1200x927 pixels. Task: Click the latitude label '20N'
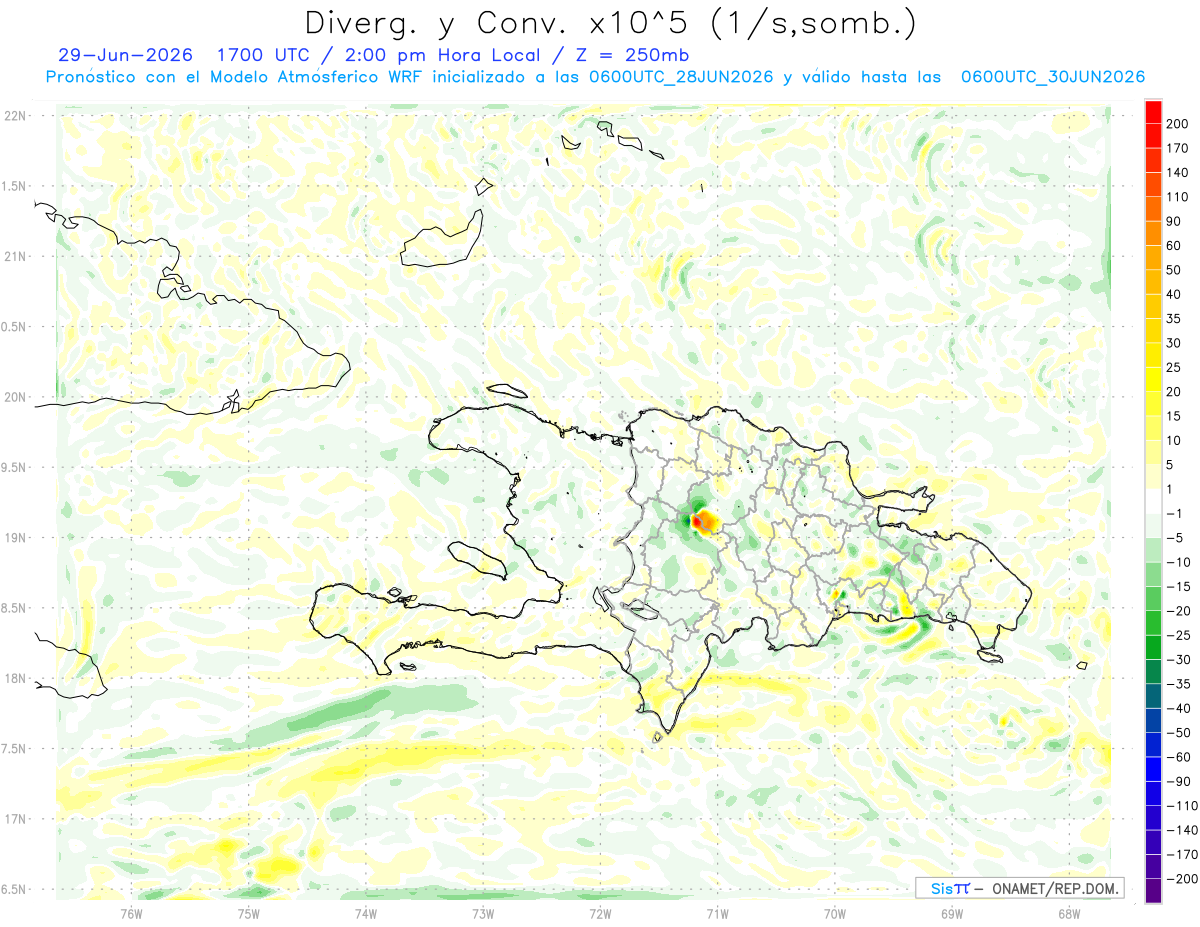(14, 397)
